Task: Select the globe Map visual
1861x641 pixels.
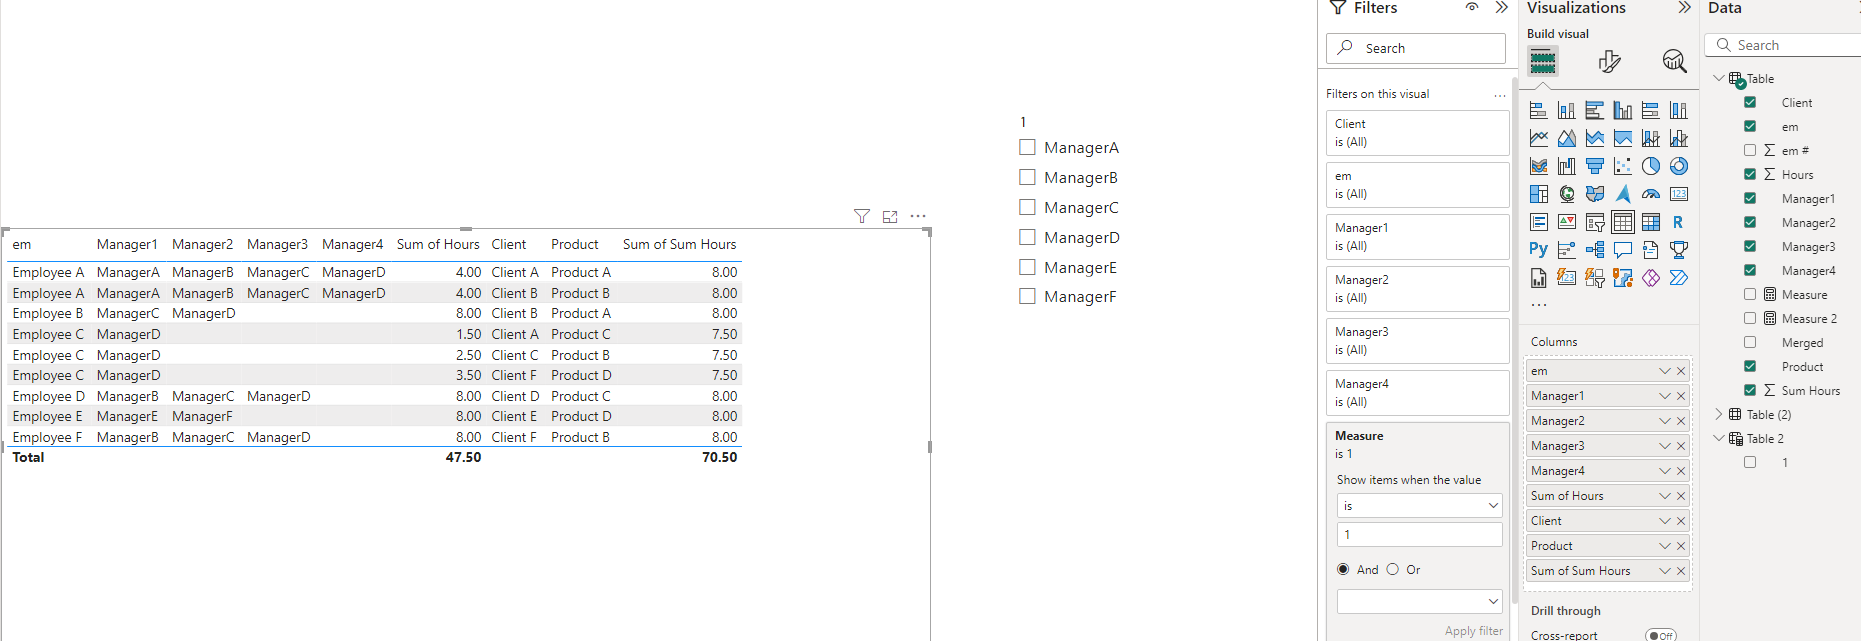Action: (1567, 194)
